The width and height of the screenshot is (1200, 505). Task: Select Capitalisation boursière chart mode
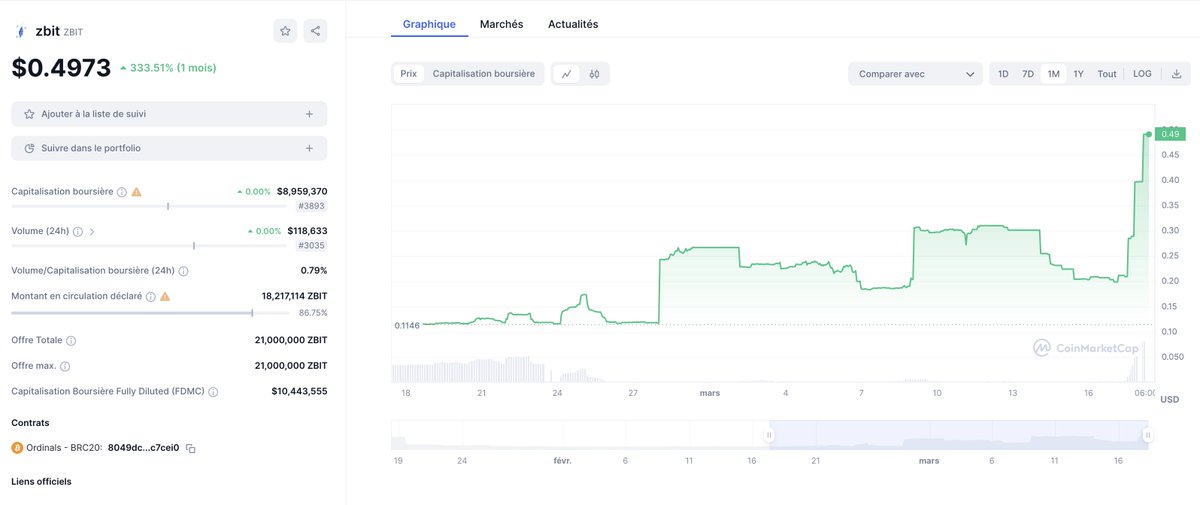[x=483, y=74]
